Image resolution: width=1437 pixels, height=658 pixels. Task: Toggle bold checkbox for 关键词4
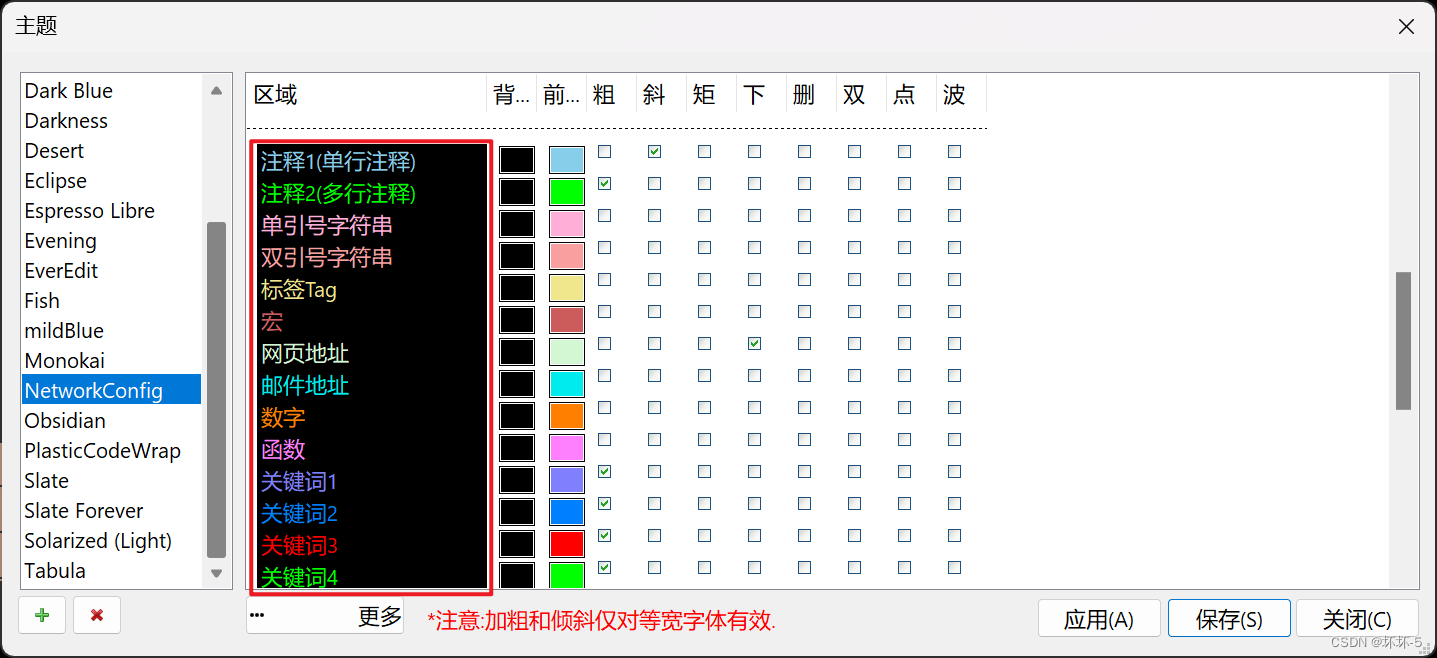[x=604, y=567]
